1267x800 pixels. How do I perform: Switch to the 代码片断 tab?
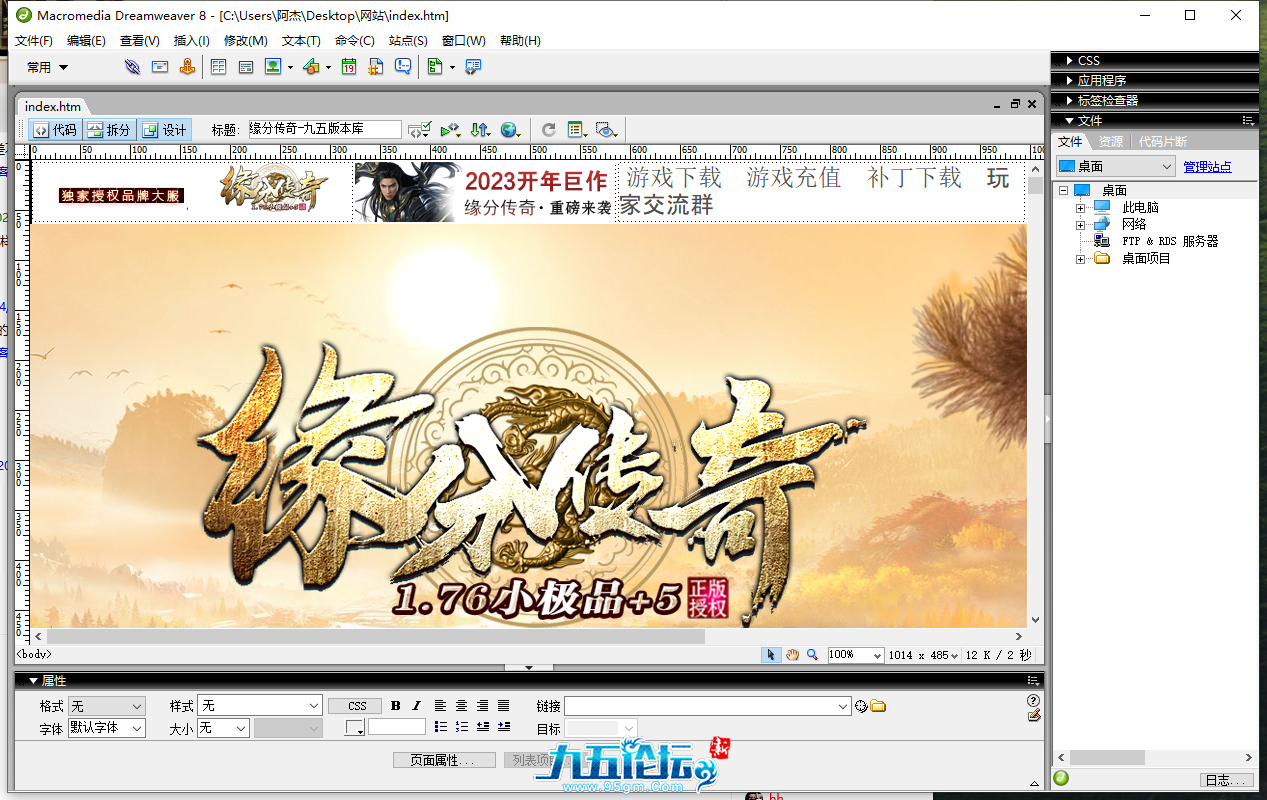point(1163,142)
